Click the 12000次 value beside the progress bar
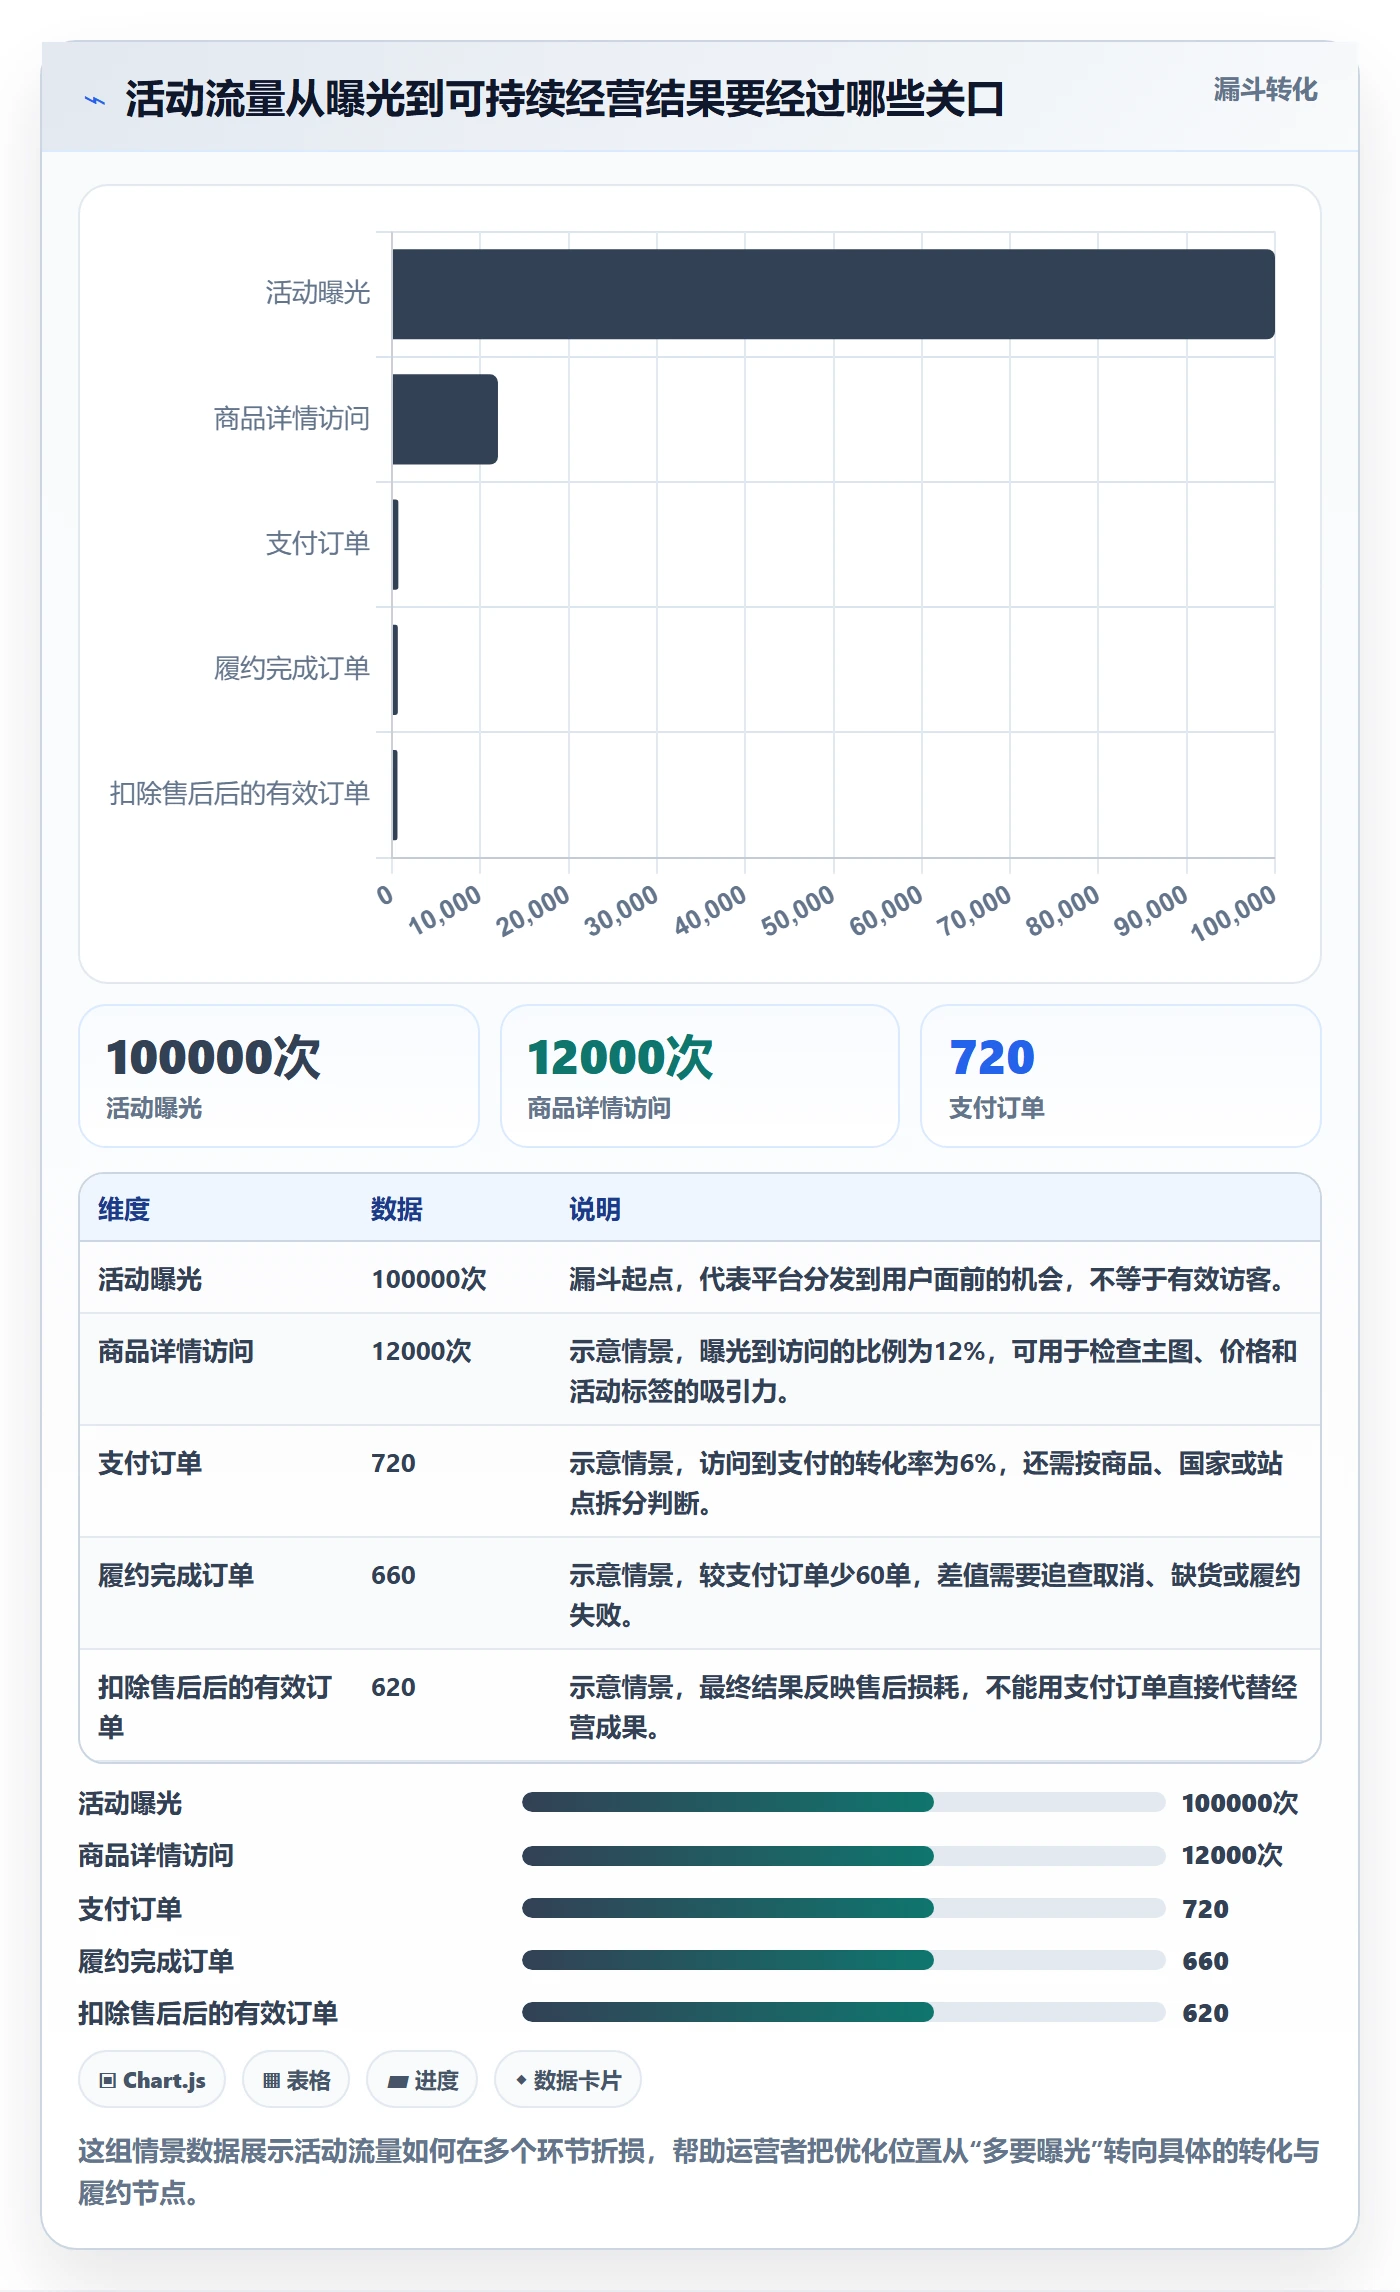The height and width of the screenshot is (2292, 1400). 1232,1855
